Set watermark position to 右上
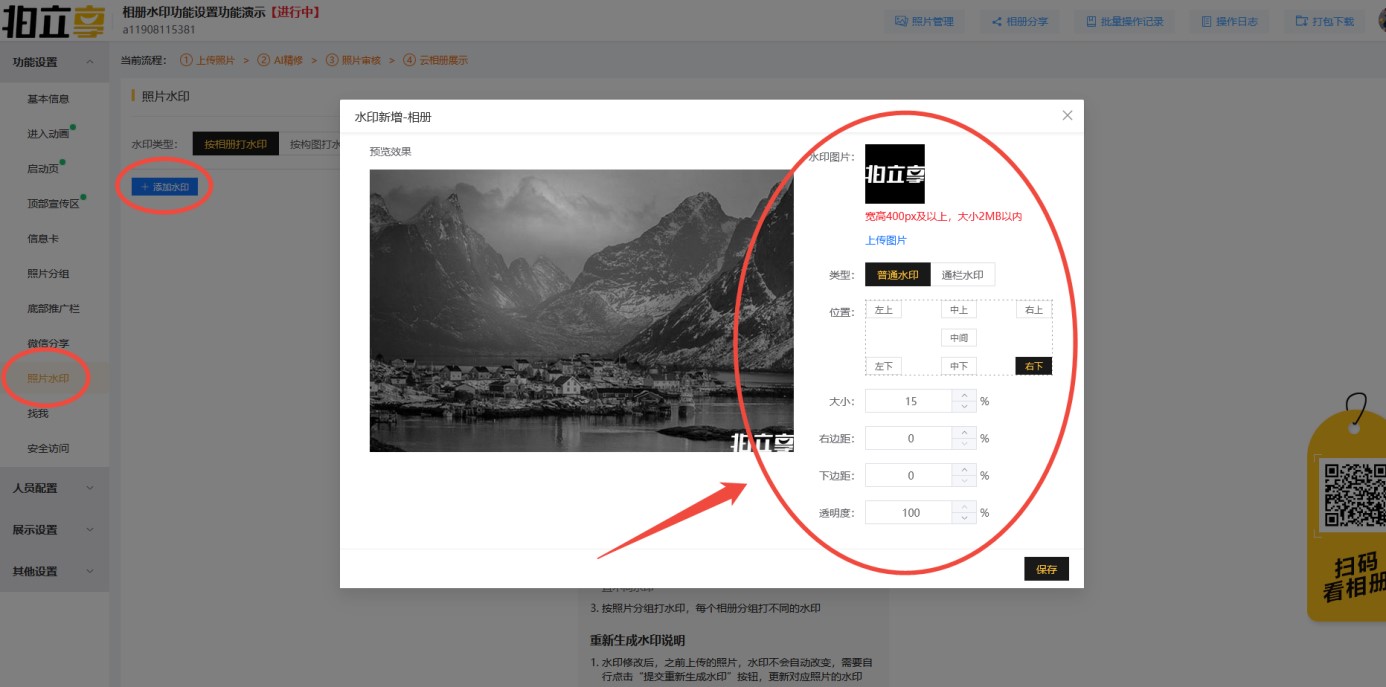 click(x=1033, y=310)
